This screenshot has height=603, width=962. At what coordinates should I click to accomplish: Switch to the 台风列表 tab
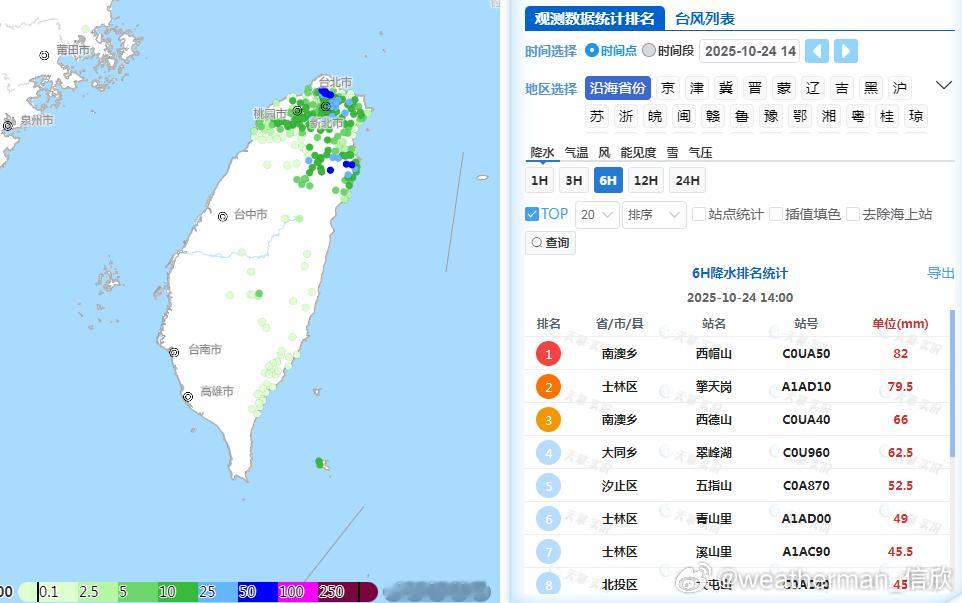(705, 18)
